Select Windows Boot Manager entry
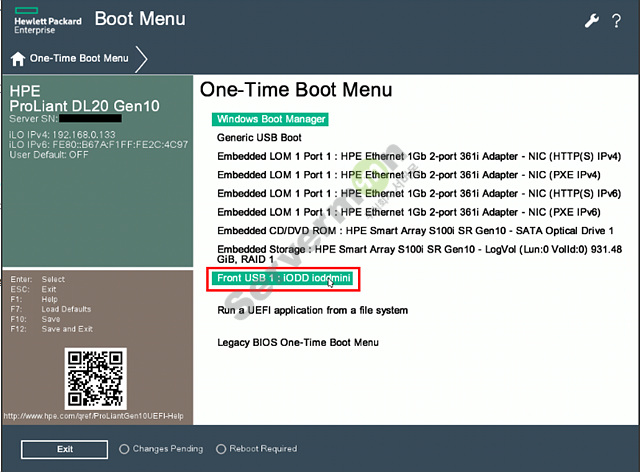This screenshot has width=640, height=472. coord(270,119)
